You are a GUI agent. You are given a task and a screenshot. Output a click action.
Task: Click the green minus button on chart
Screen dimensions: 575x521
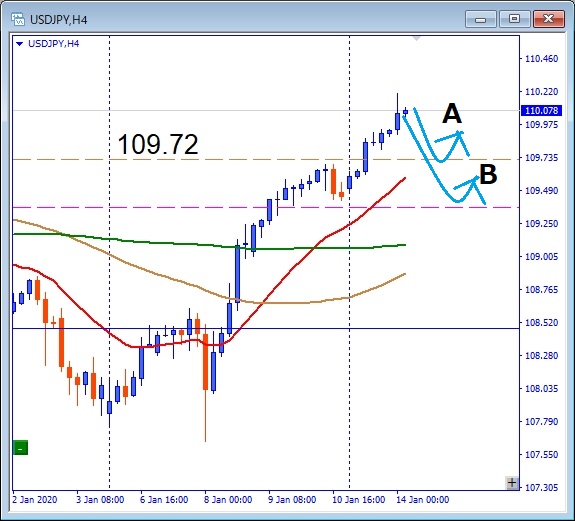point(21,448)
